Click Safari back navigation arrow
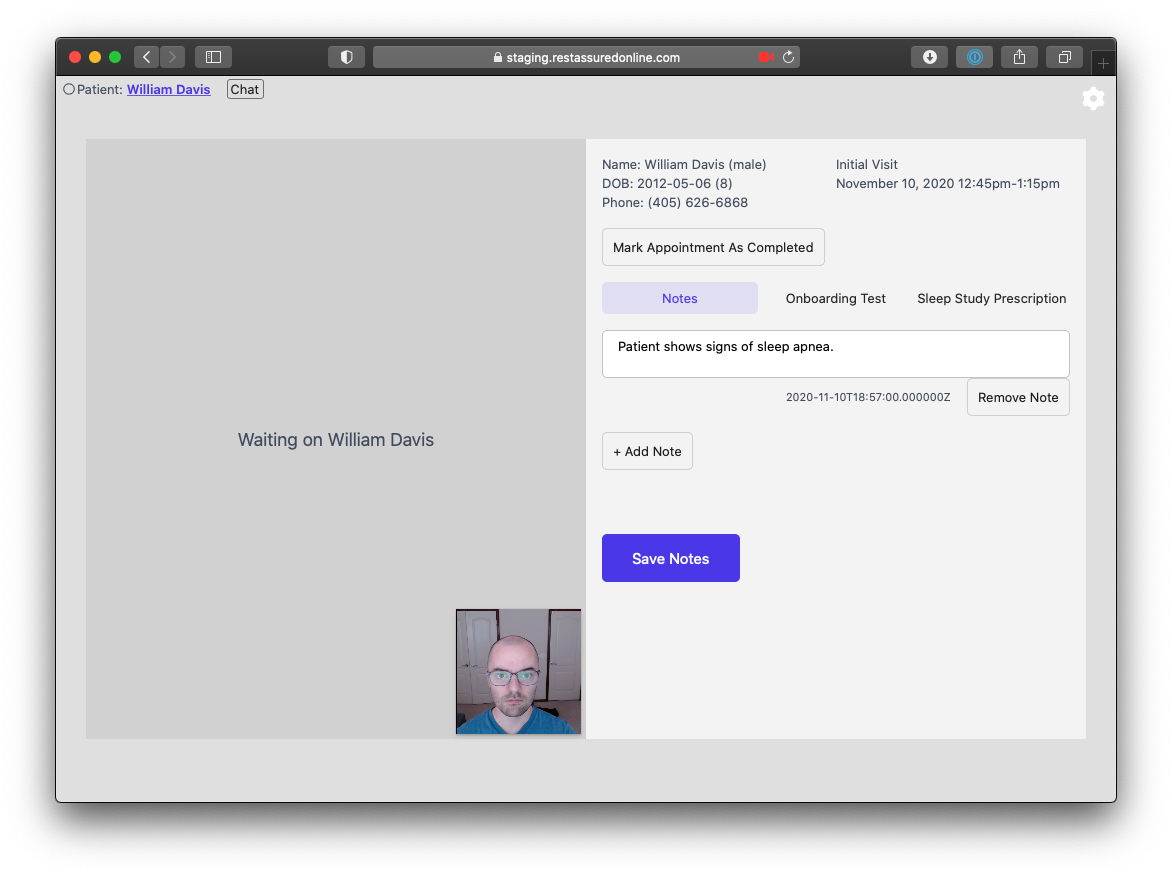The width and height of the screenshot is (1172, 876). tap(147, 57)
